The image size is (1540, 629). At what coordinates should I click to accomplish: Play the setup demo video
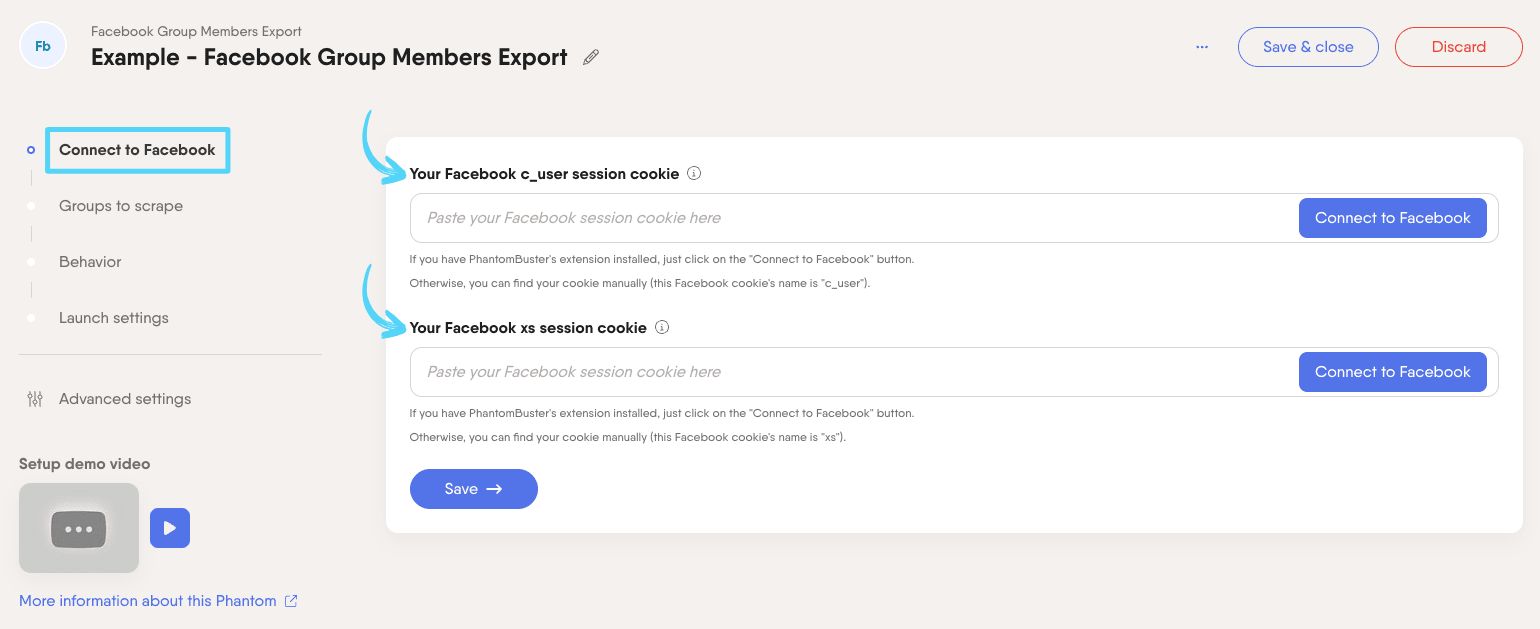170,528
